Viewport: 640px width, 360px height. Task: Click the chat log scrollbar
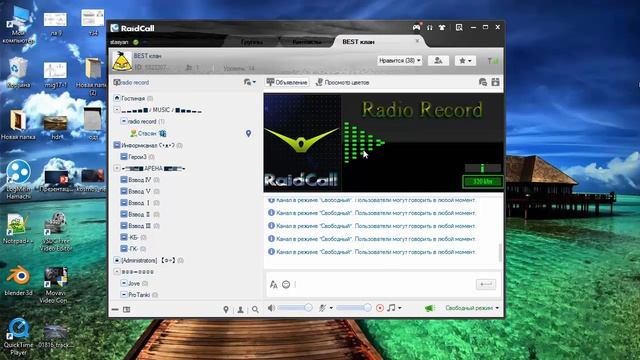point(500,253)
